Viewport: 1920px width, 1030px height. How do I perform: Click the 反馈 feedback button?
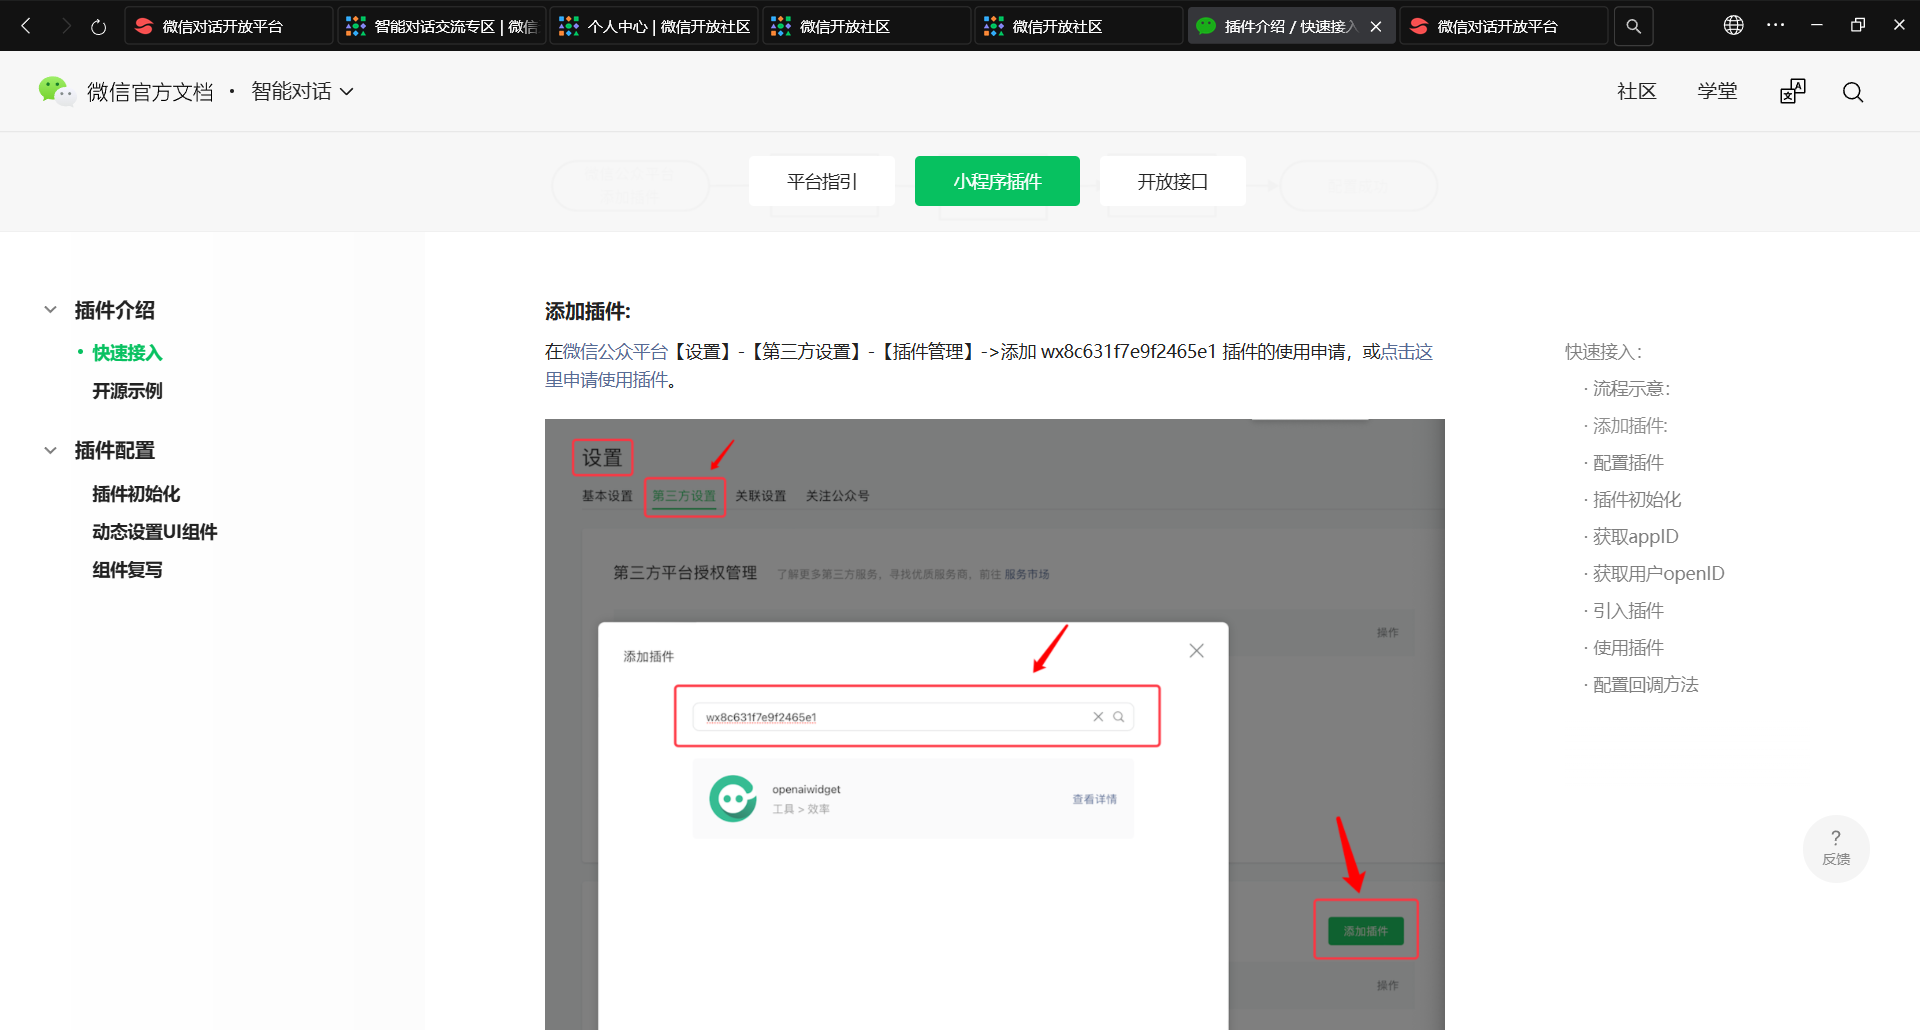click(x=1836, y=848)
